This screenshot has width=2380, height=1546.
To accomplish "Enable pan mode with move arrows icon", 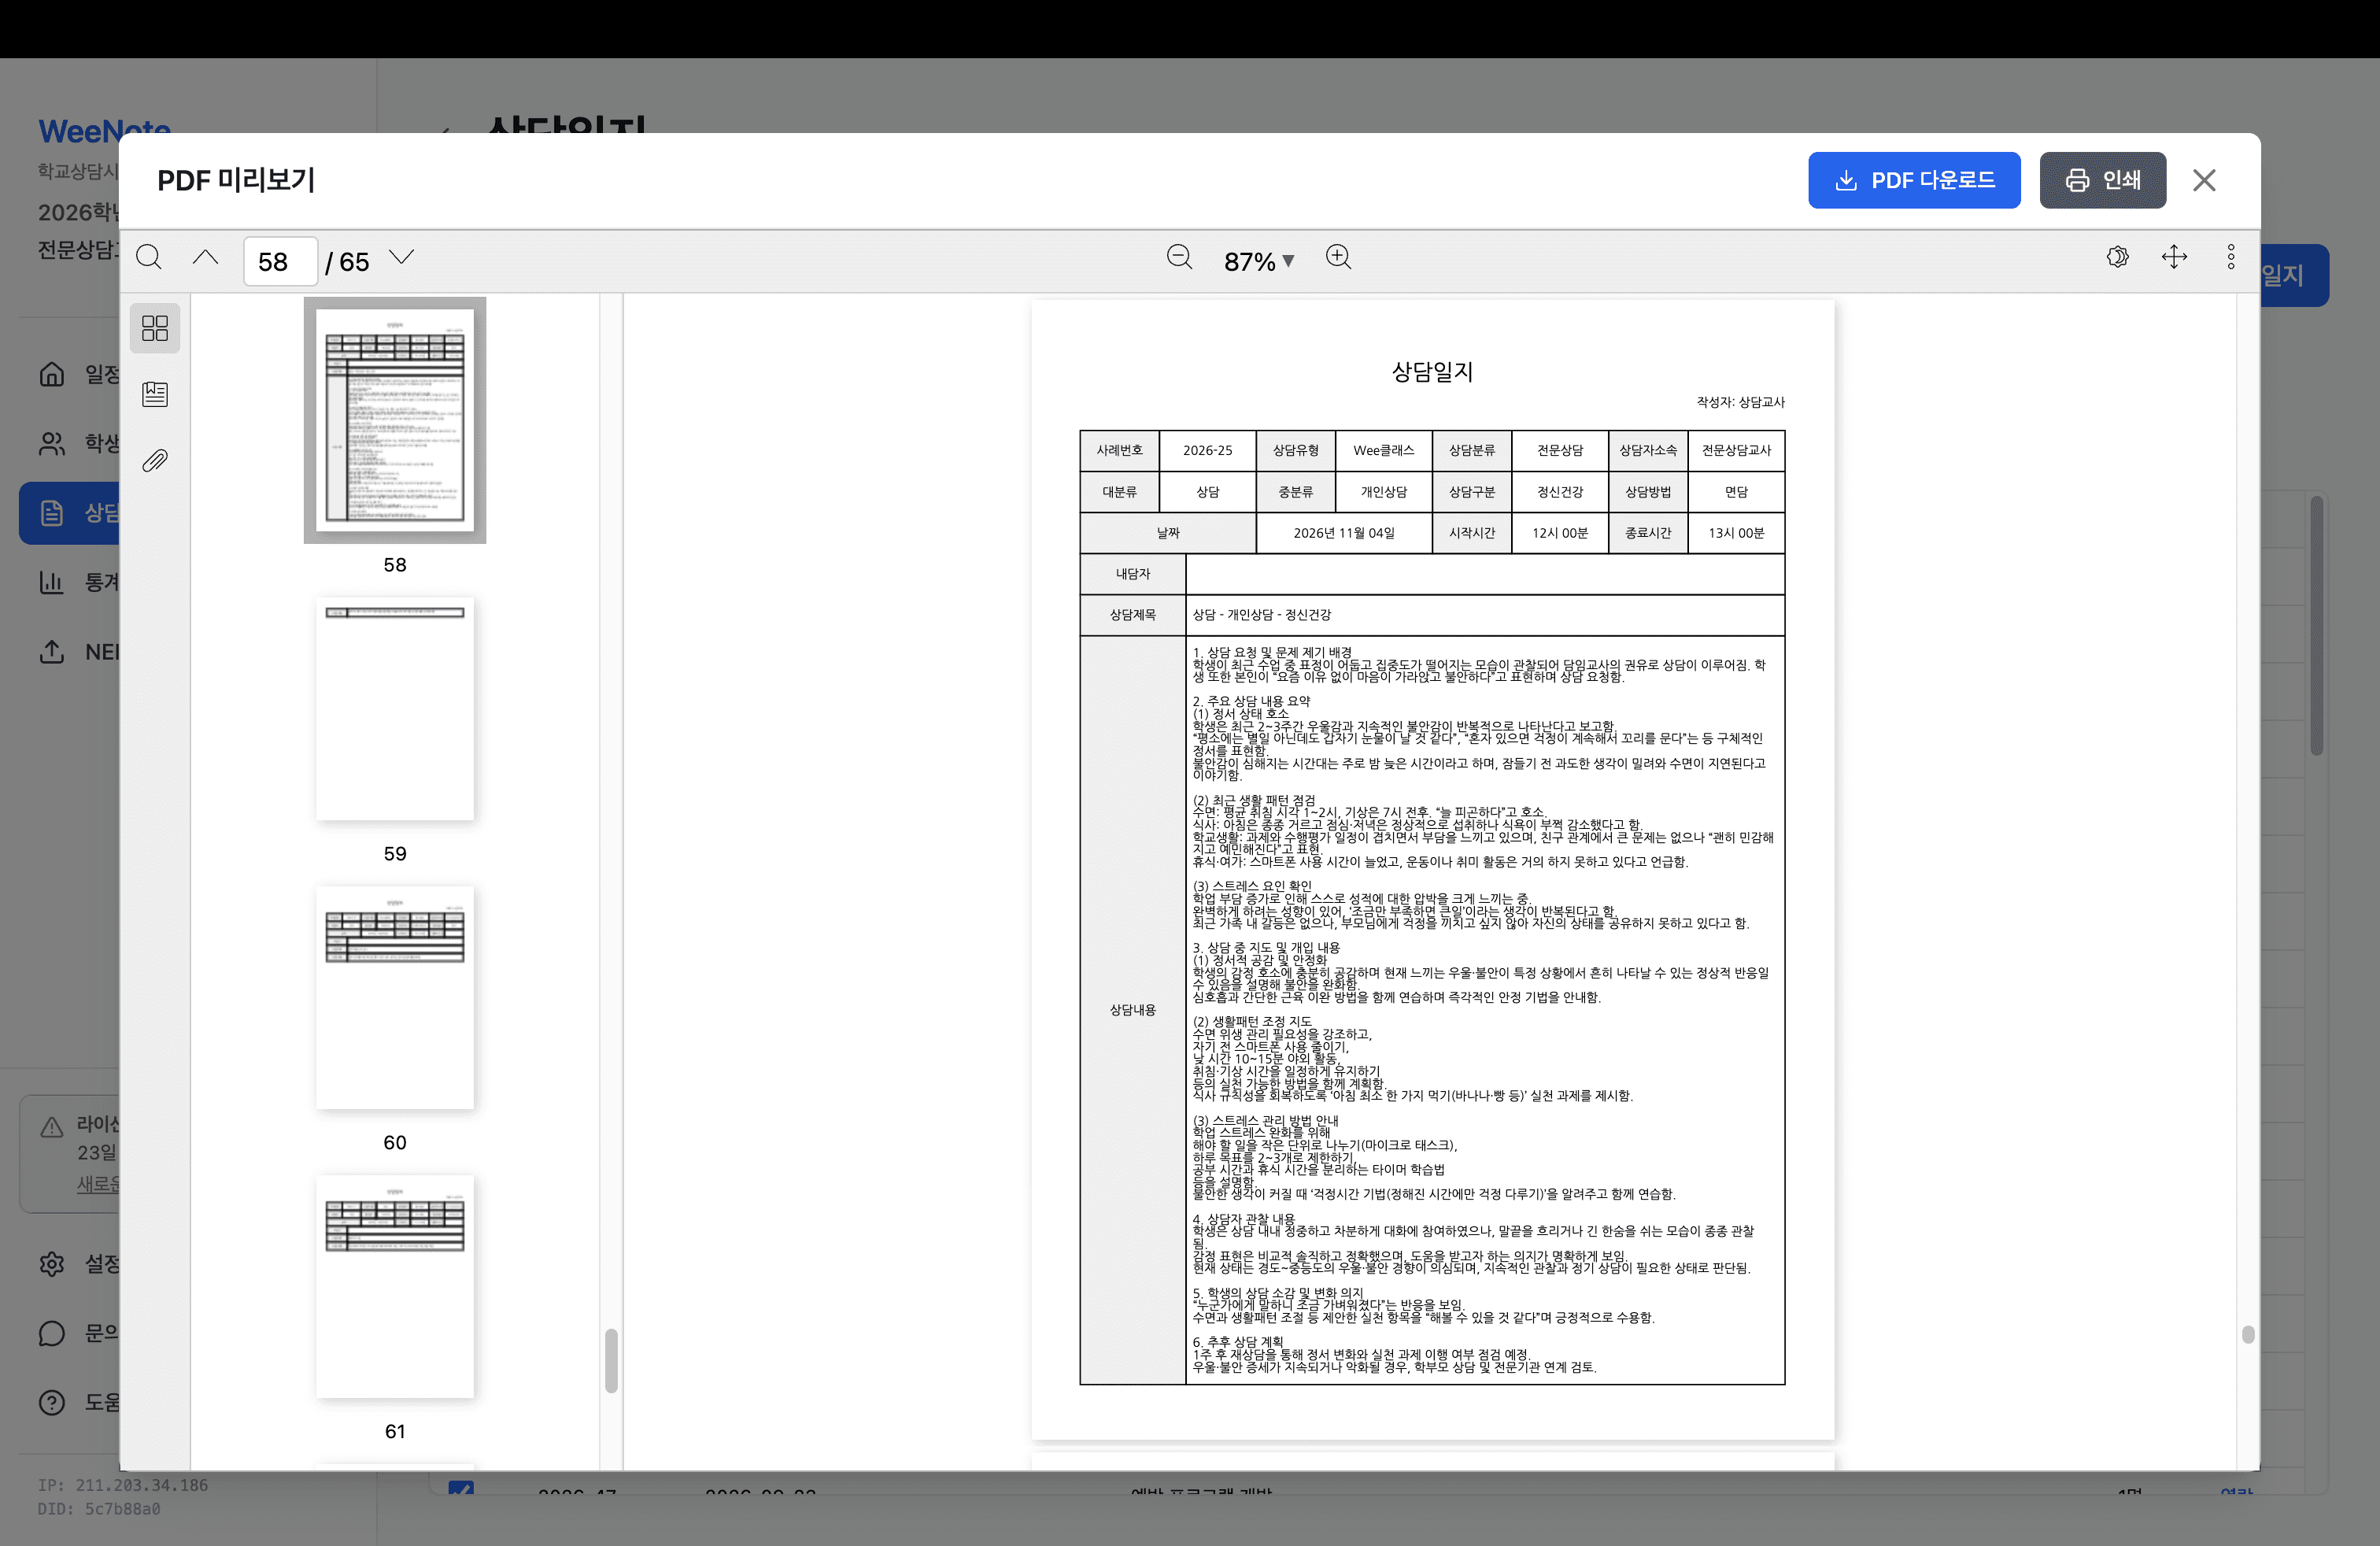I will coord(2174,258).
